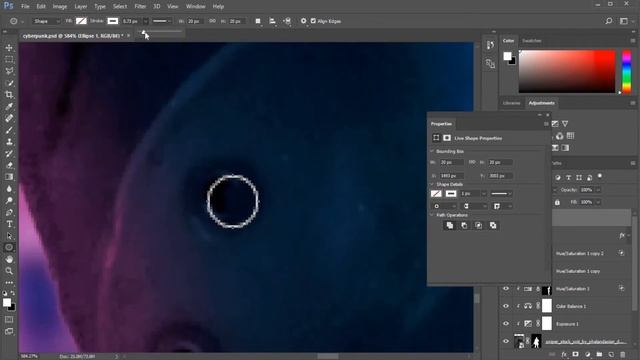Collapse the Bounding Box section
640x360 pixels.
432,151
